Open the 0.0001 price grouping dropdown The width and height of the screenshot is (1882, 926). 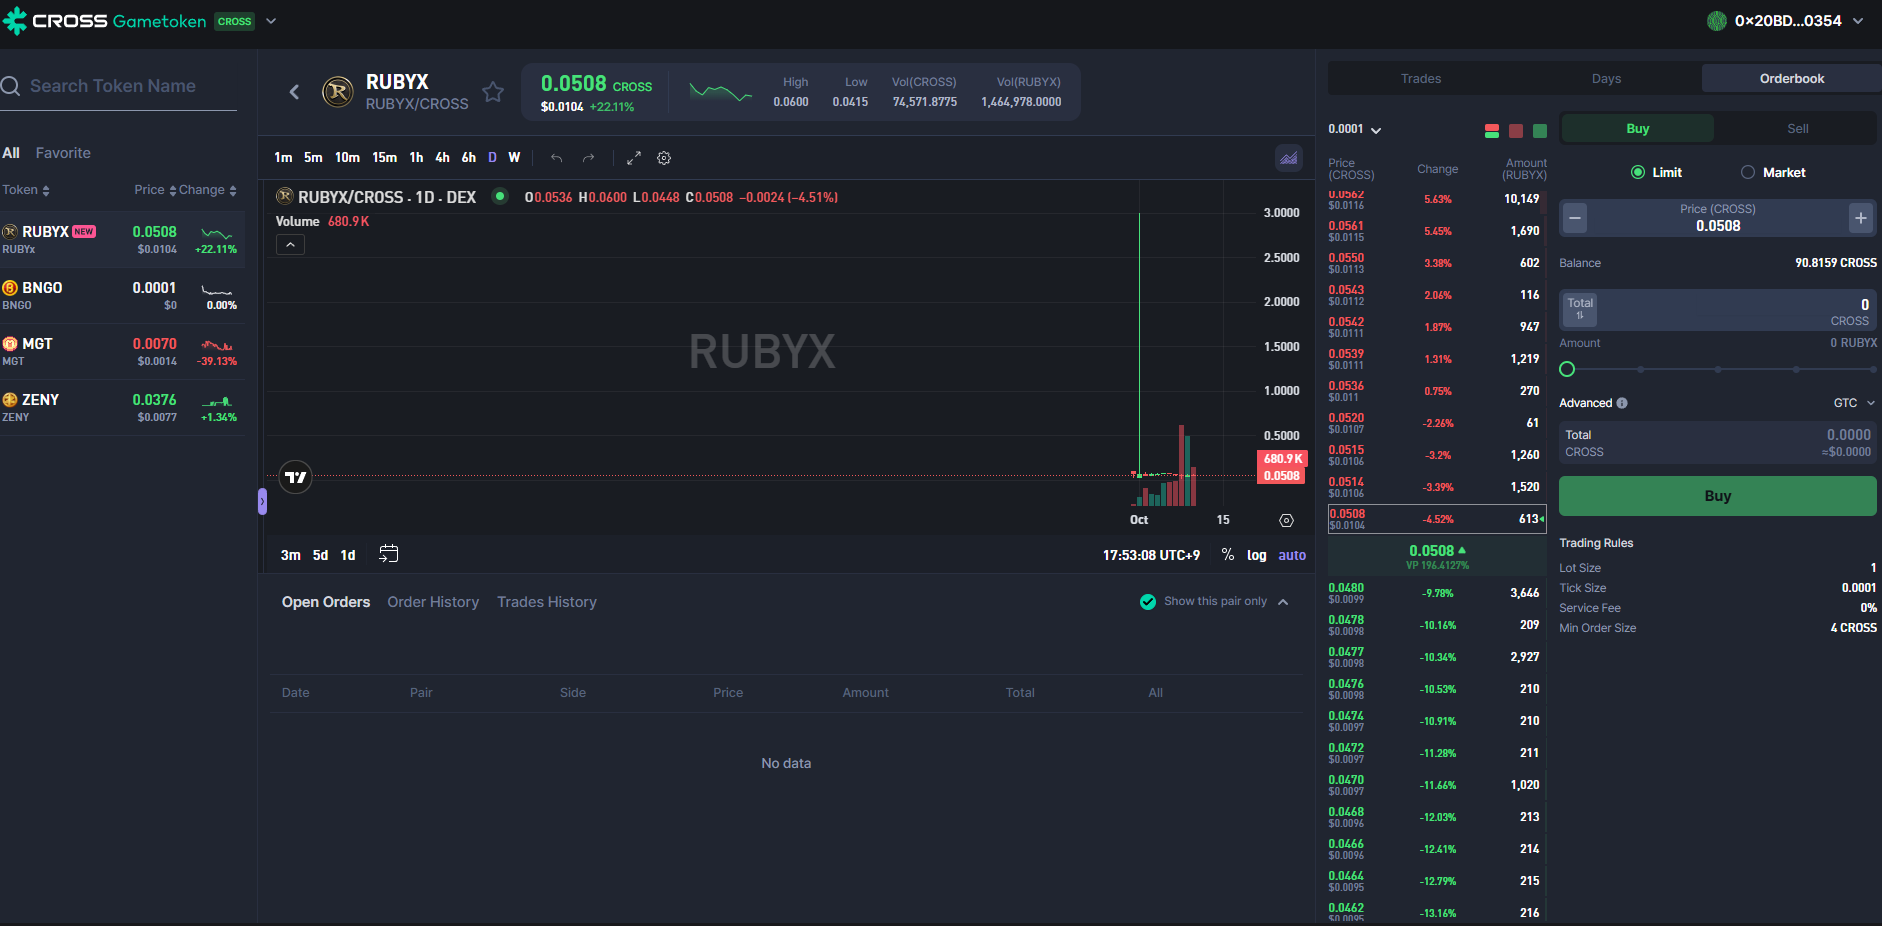(x=1355, y=129)
